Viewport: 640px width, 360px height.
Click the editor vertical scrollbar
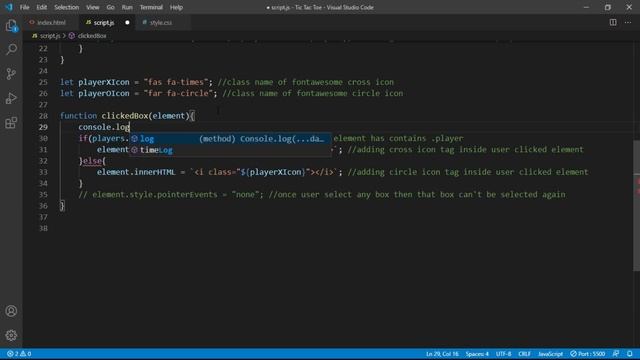[x=636, y=205]
